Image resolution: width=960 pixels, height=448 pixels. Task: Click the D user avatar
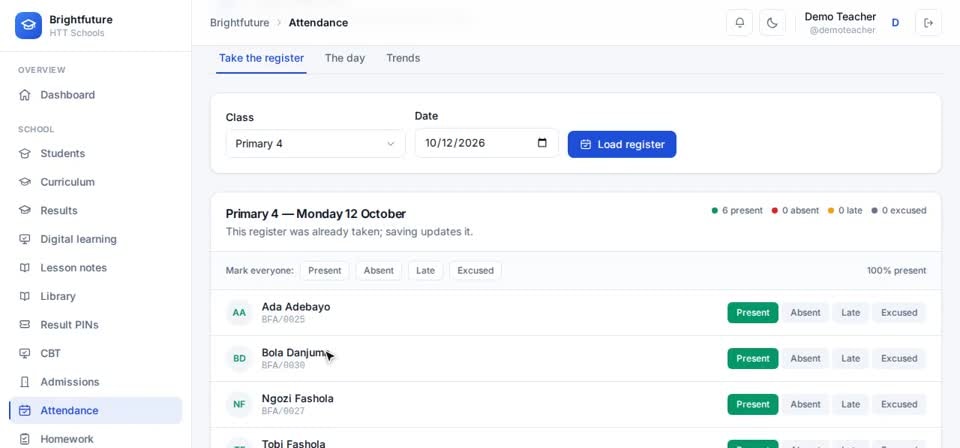point(895,23)
